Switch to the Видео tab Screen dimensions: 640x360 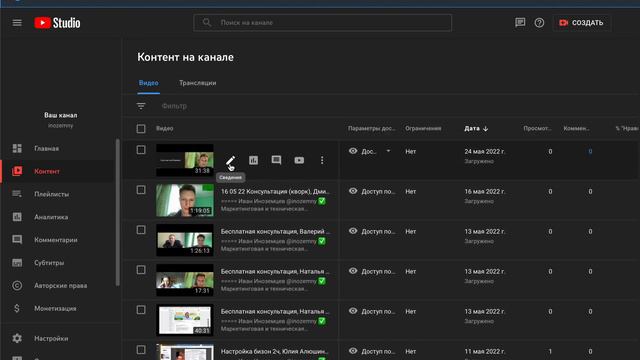click(x=149, y=83)
